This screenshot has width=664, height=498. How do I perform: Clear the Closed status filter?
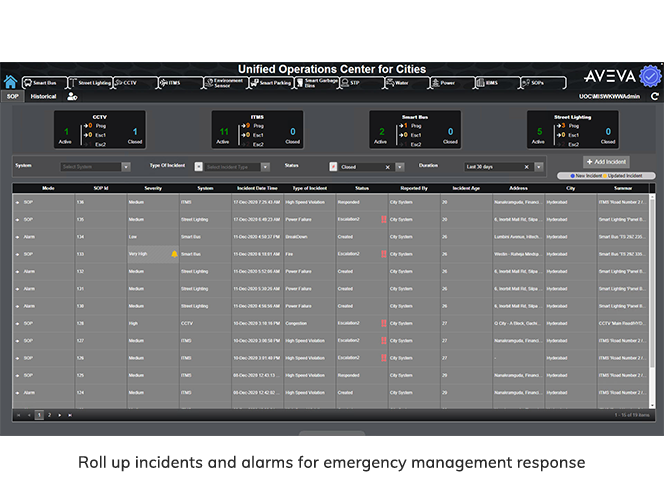coord(387,167)
